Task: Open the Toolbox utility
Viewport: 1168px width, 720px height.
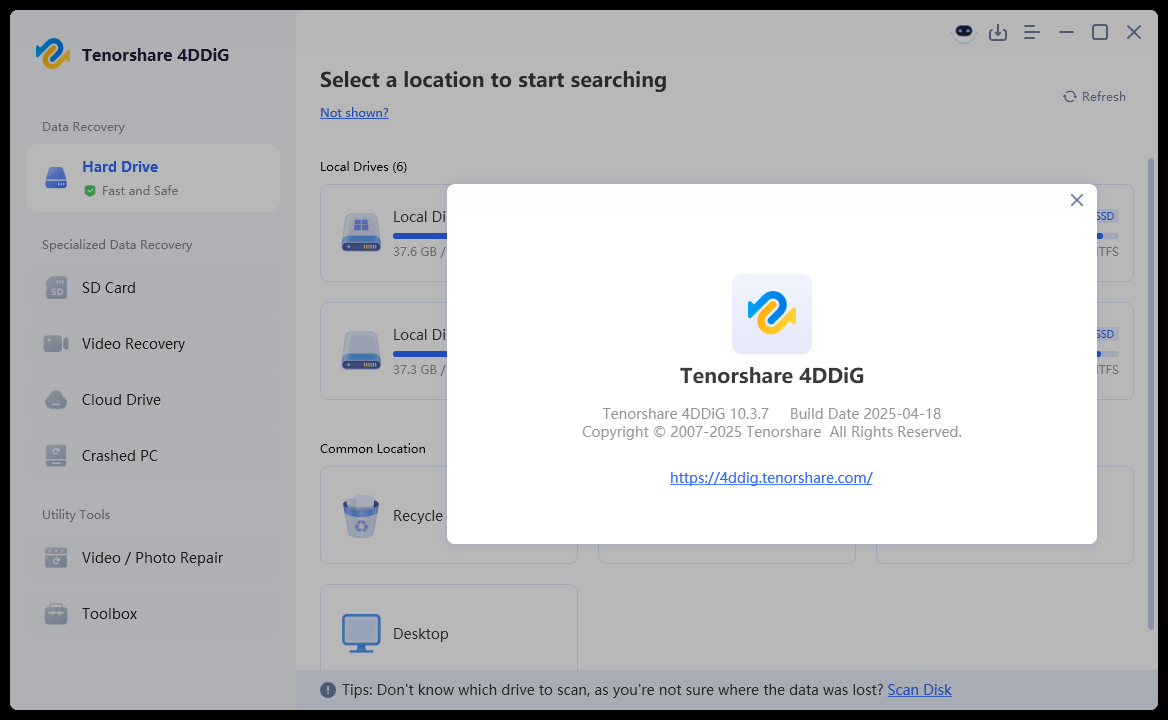Action: tap(153, 614)
